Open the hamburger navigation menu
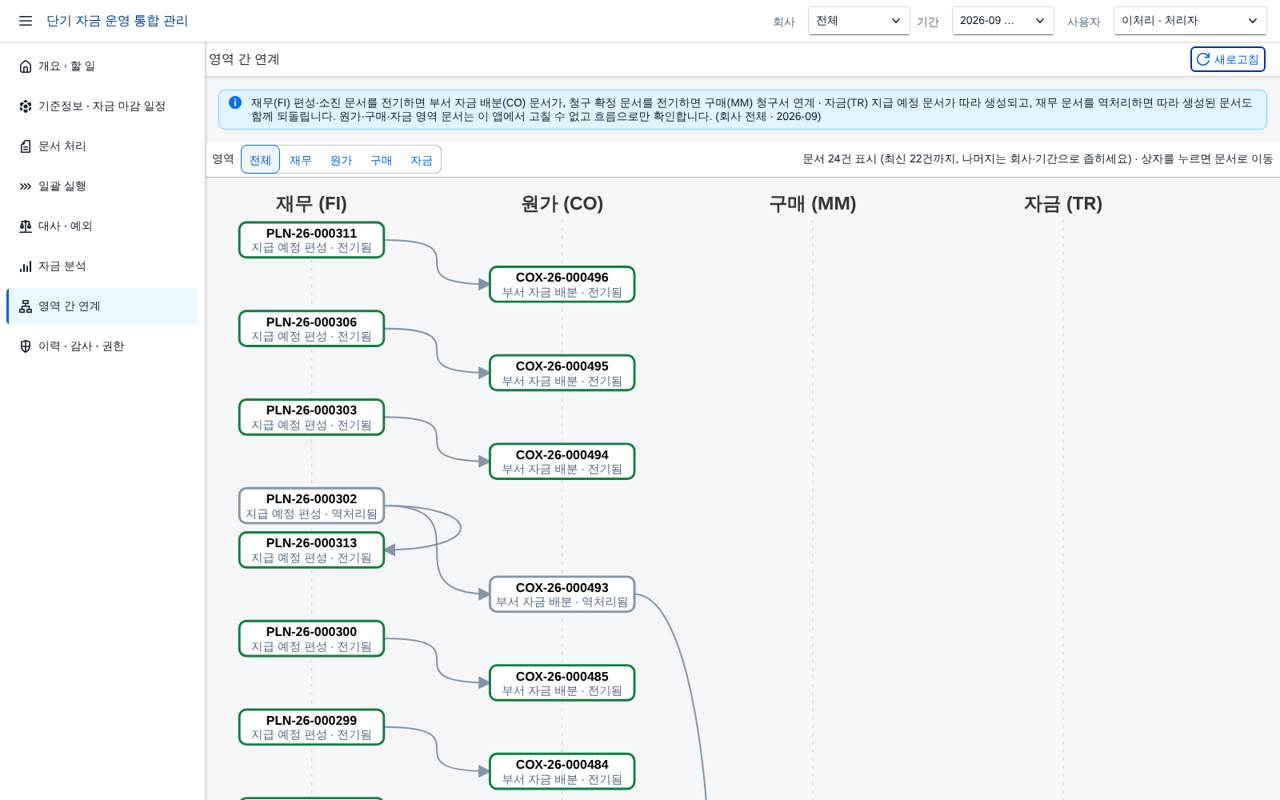The height and width of the screenshot is (800, 1280). (25, 21)
